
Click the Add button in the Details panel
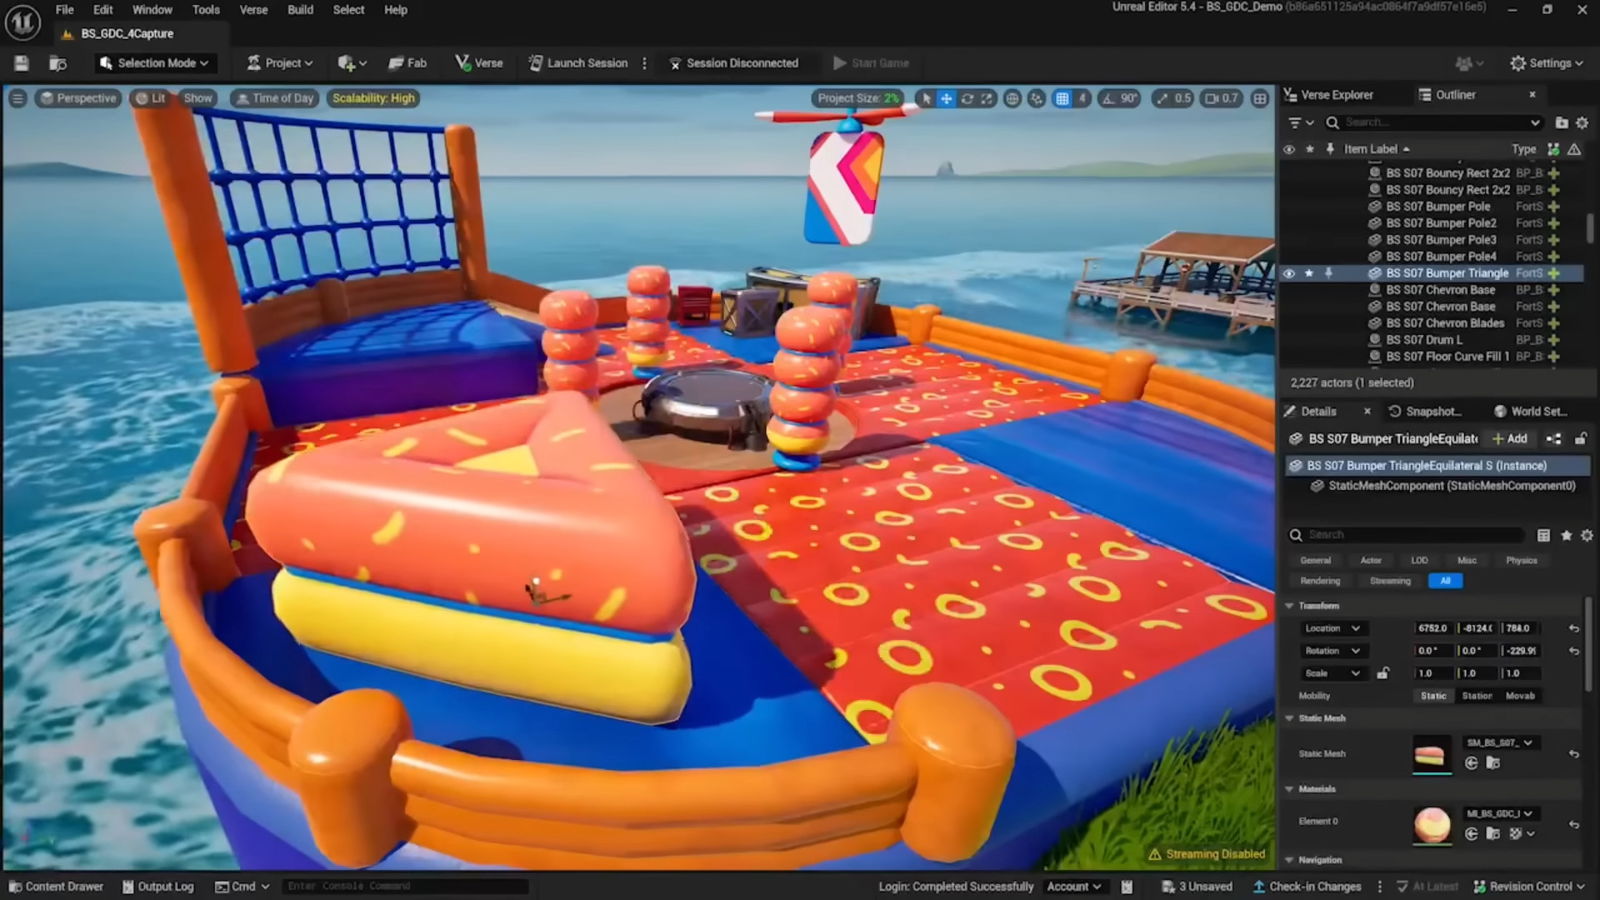(1508, 438)
